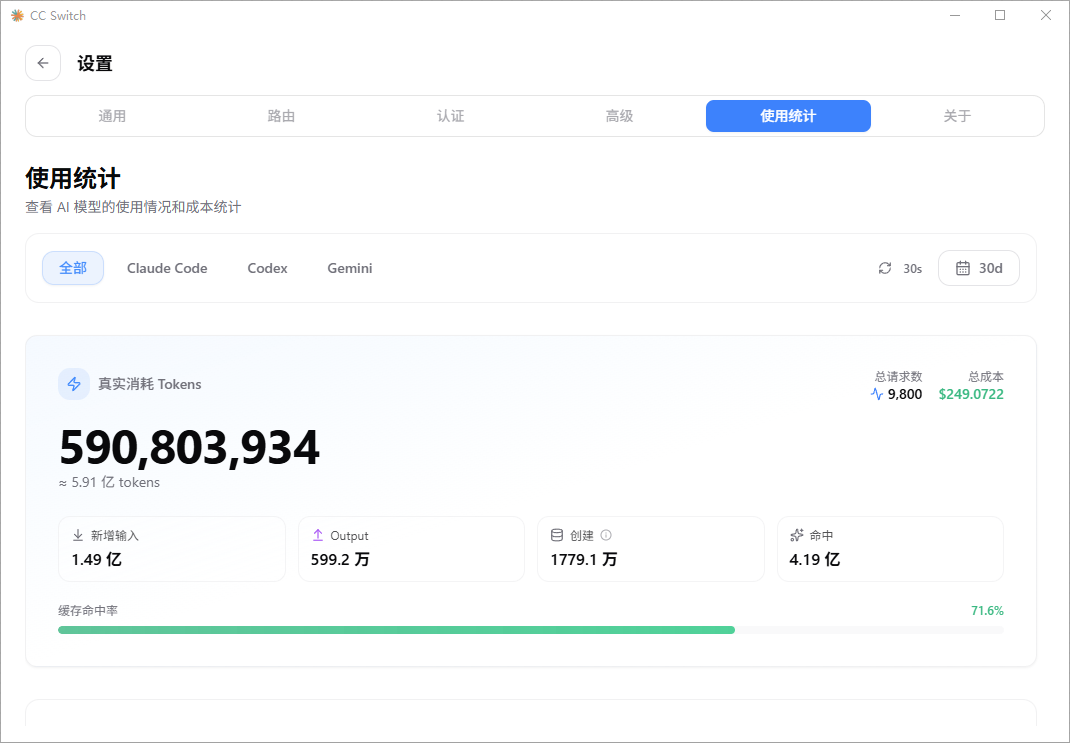The height and width of the screenshot is (743, 1070).
Task: Click the 真实消耗 Tokens heading
Action: [x=149, y=384]
